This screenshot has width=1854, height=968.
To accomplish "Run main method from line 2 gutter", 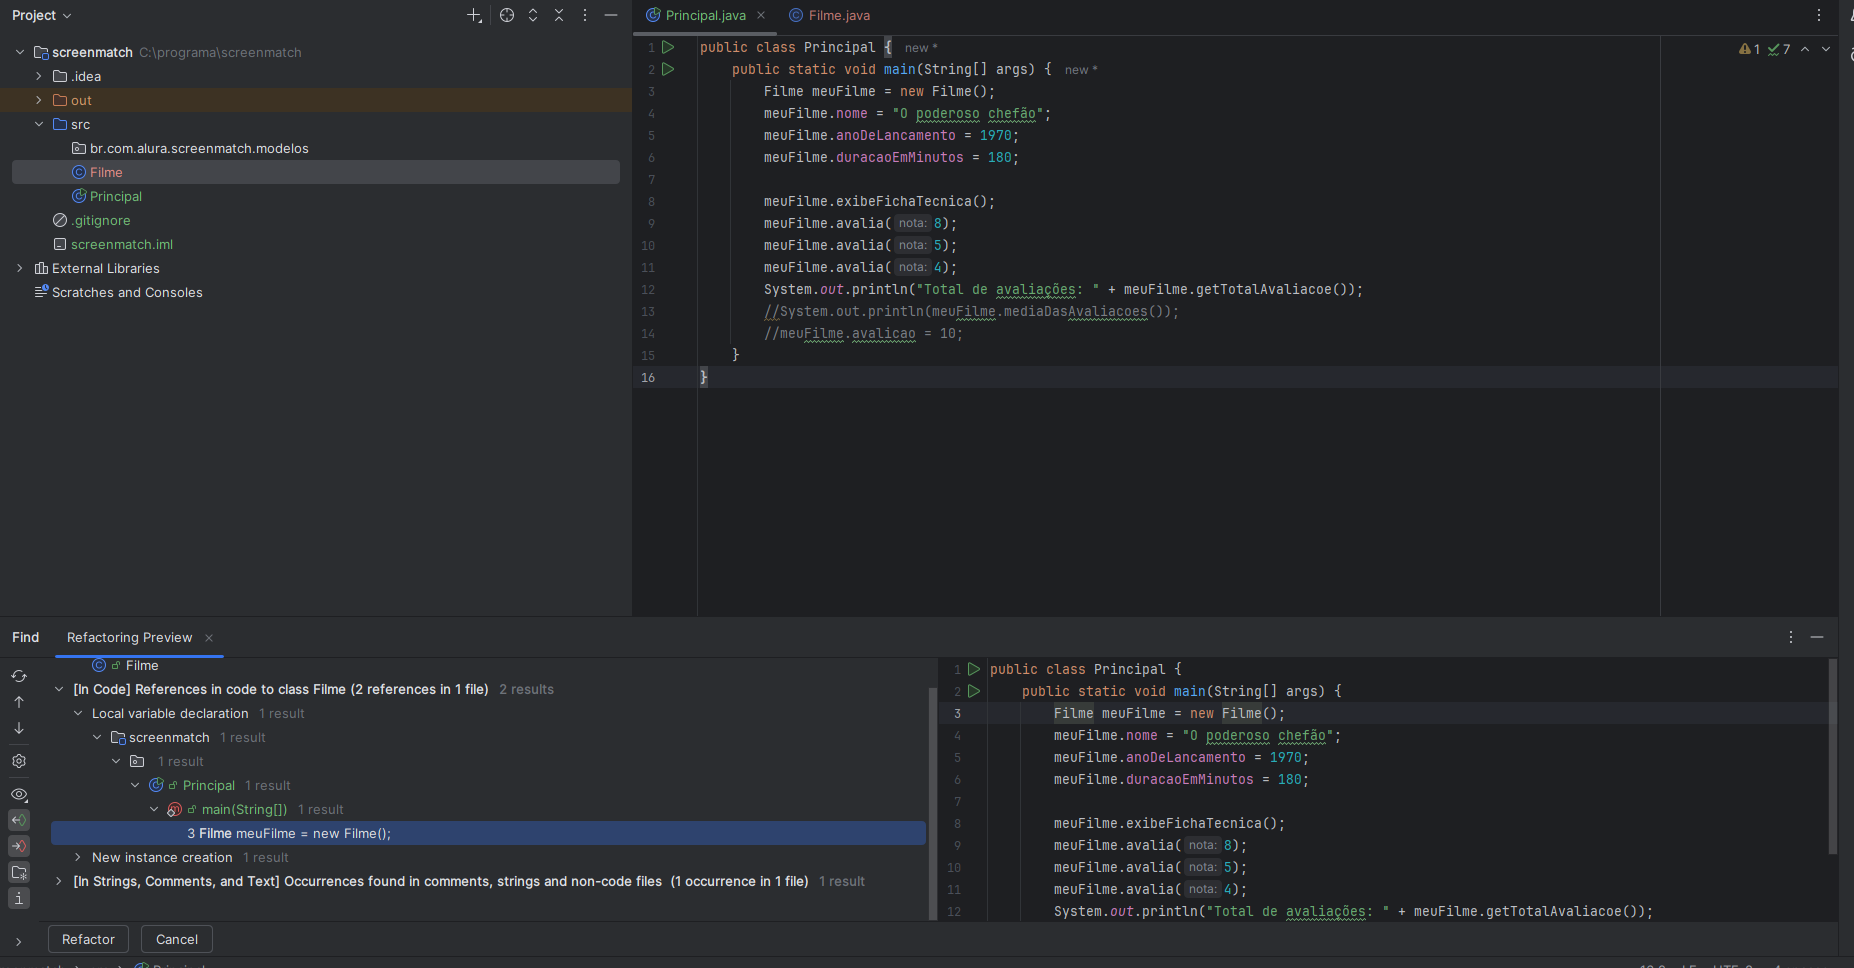I will point(668,69).
